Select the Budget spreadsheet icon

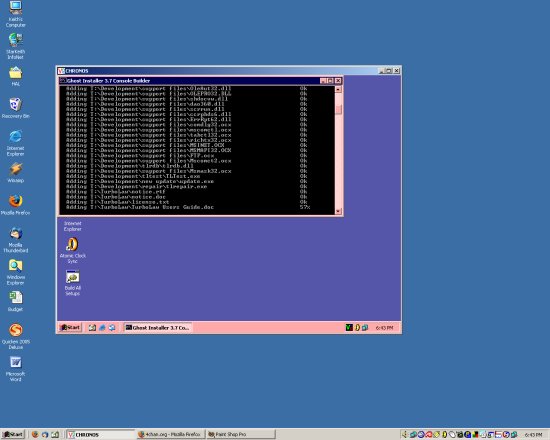click(x=15, y=301)
